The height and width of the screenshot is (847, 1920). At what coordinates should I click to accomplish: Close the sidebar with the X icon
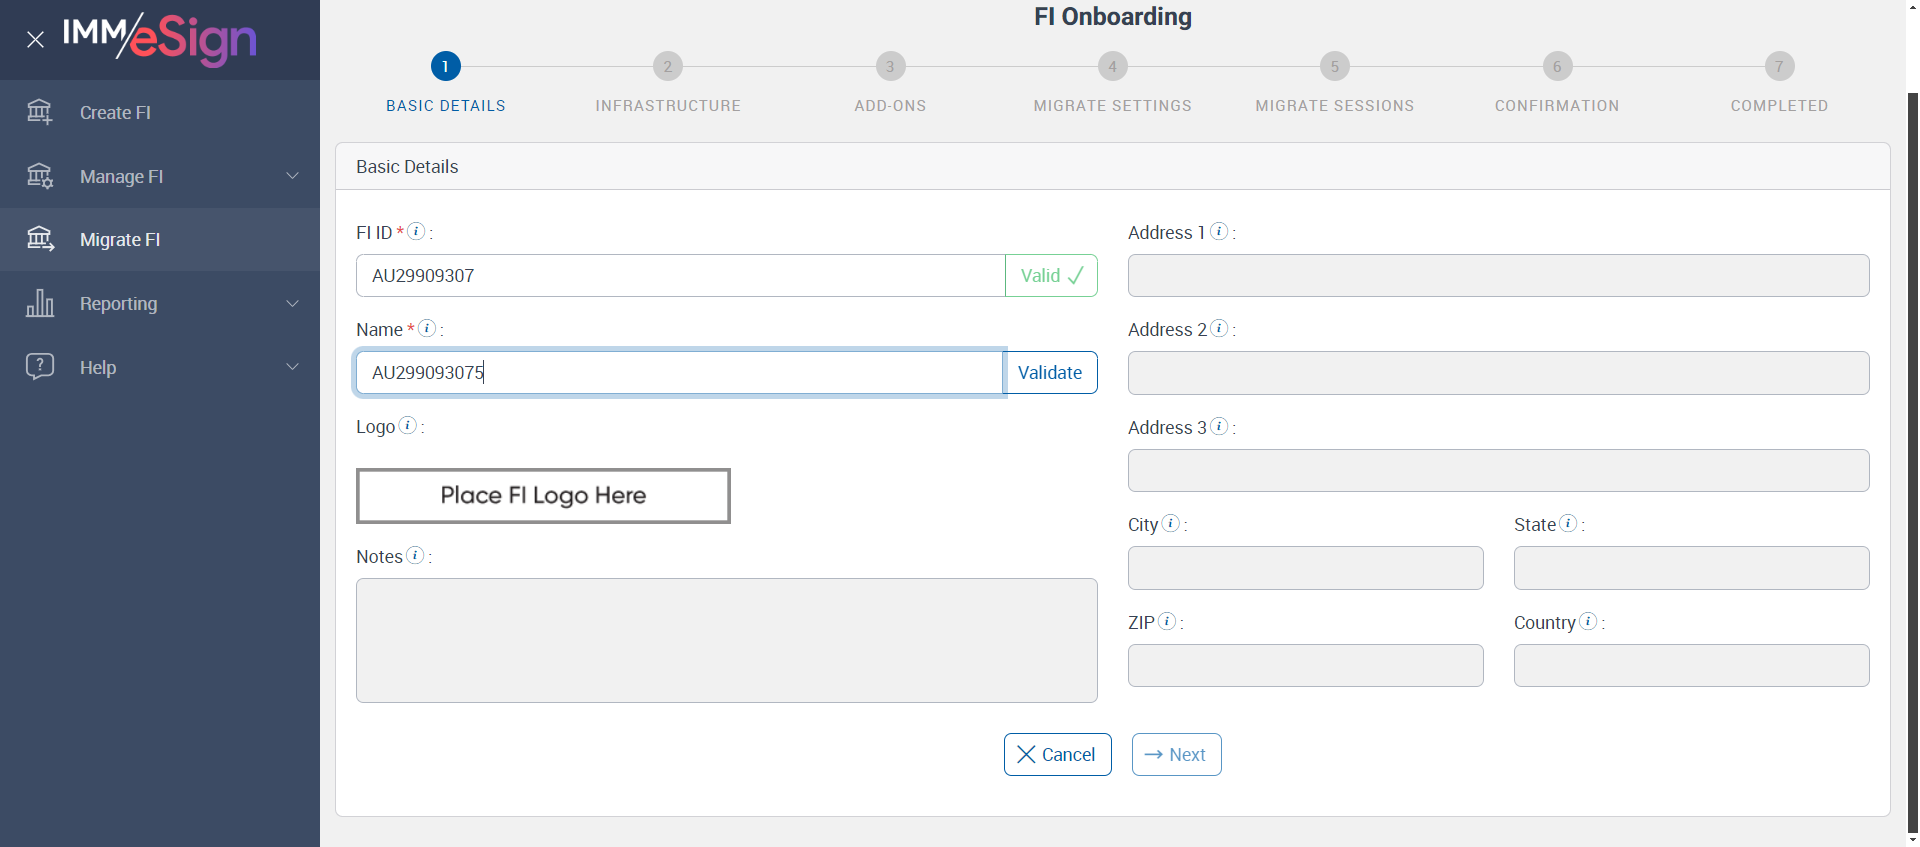click(35, 40)
